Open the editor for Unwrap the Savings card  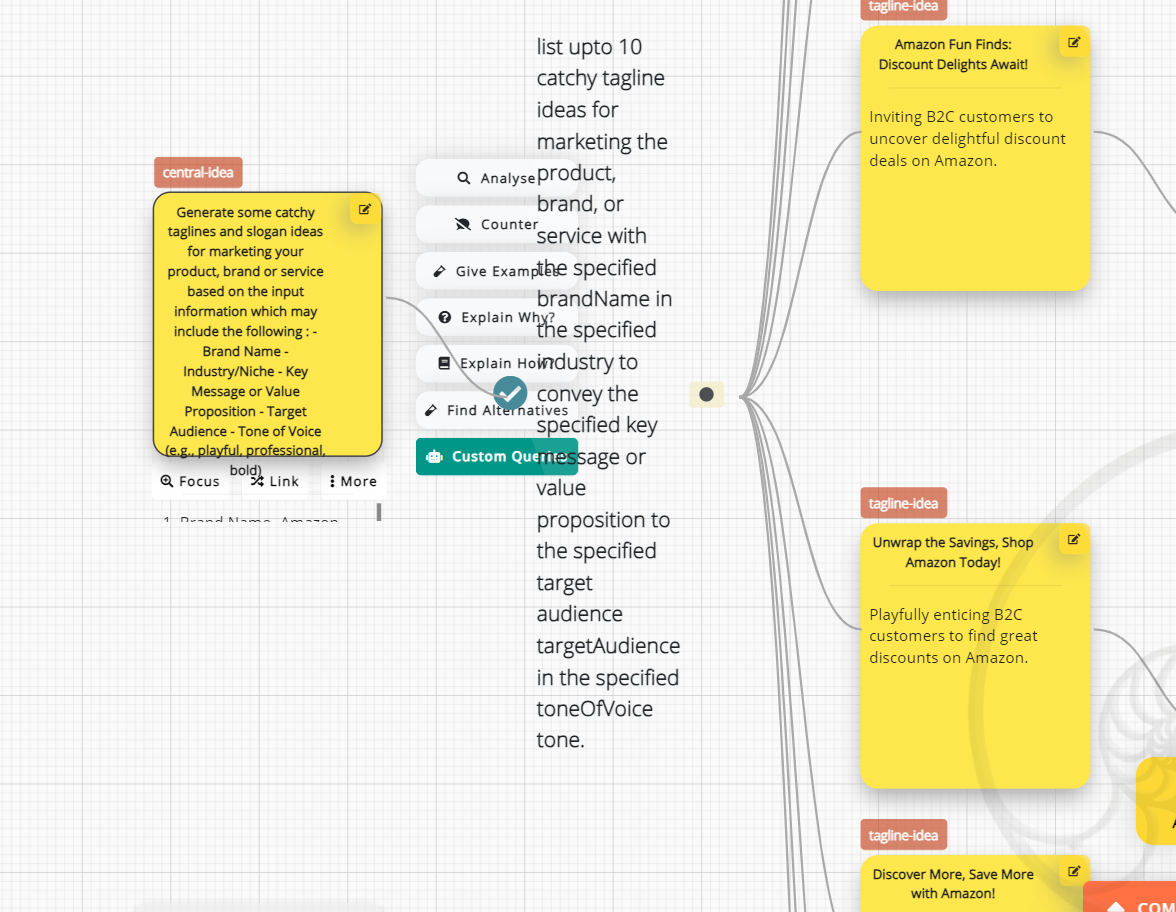(x=1074, y=539)
